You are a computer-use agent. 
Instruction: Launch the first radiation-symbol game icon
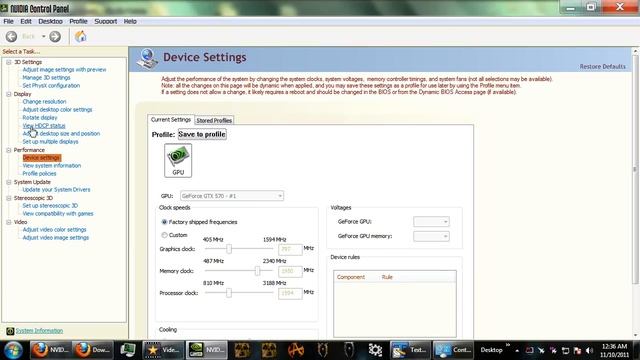242,350
